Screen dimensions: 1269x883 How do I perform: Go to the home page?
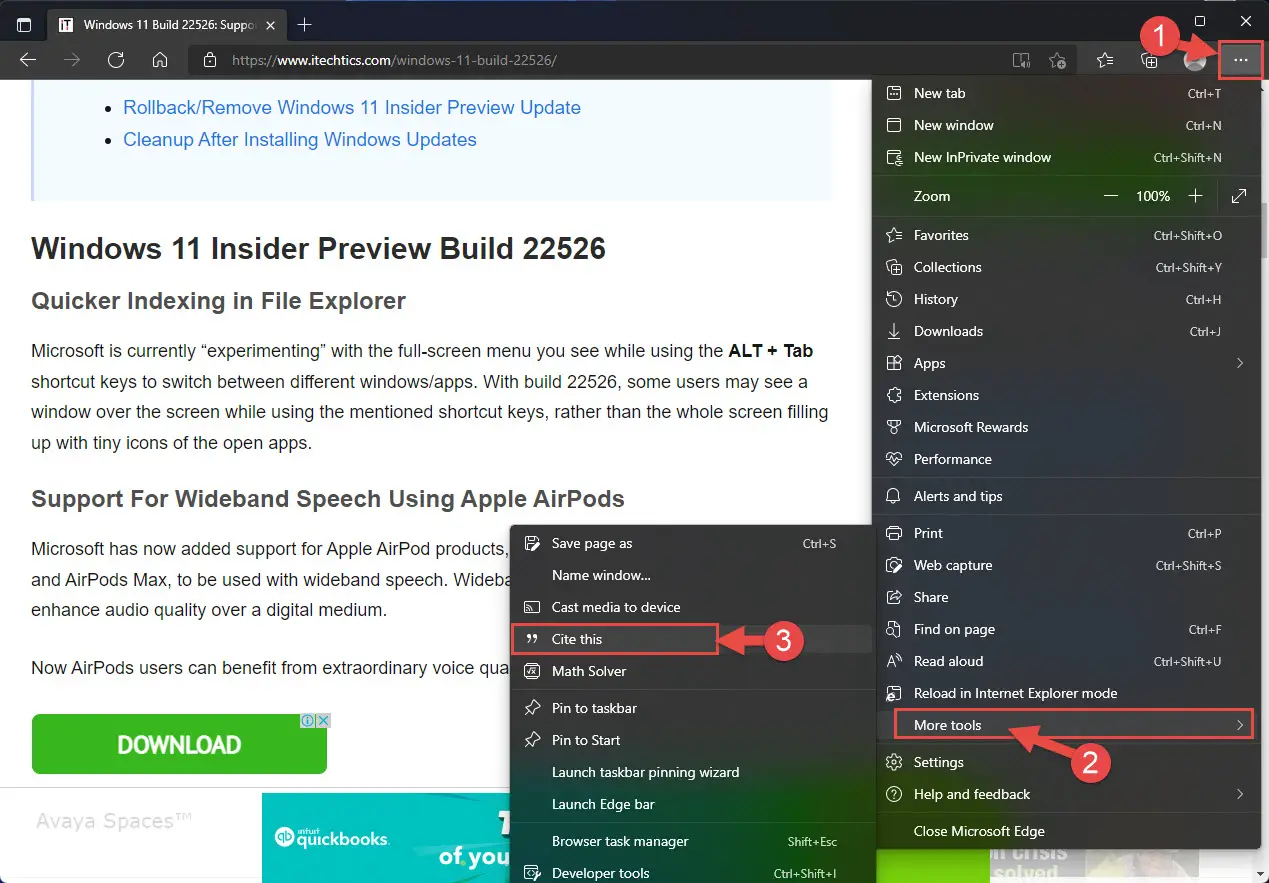point(160,60)
